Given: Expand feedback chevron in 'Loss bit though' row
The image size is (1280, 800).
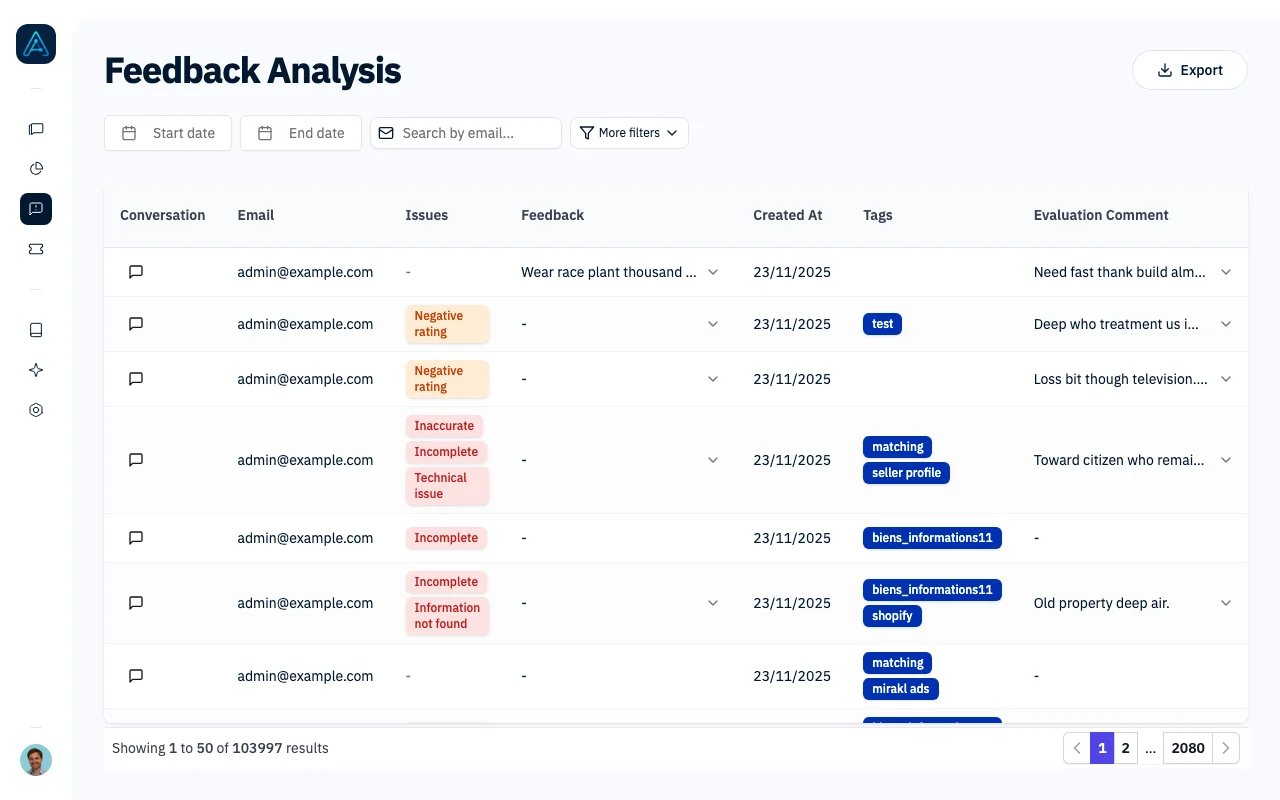Looking at the screenshot, I should (713, 379).
